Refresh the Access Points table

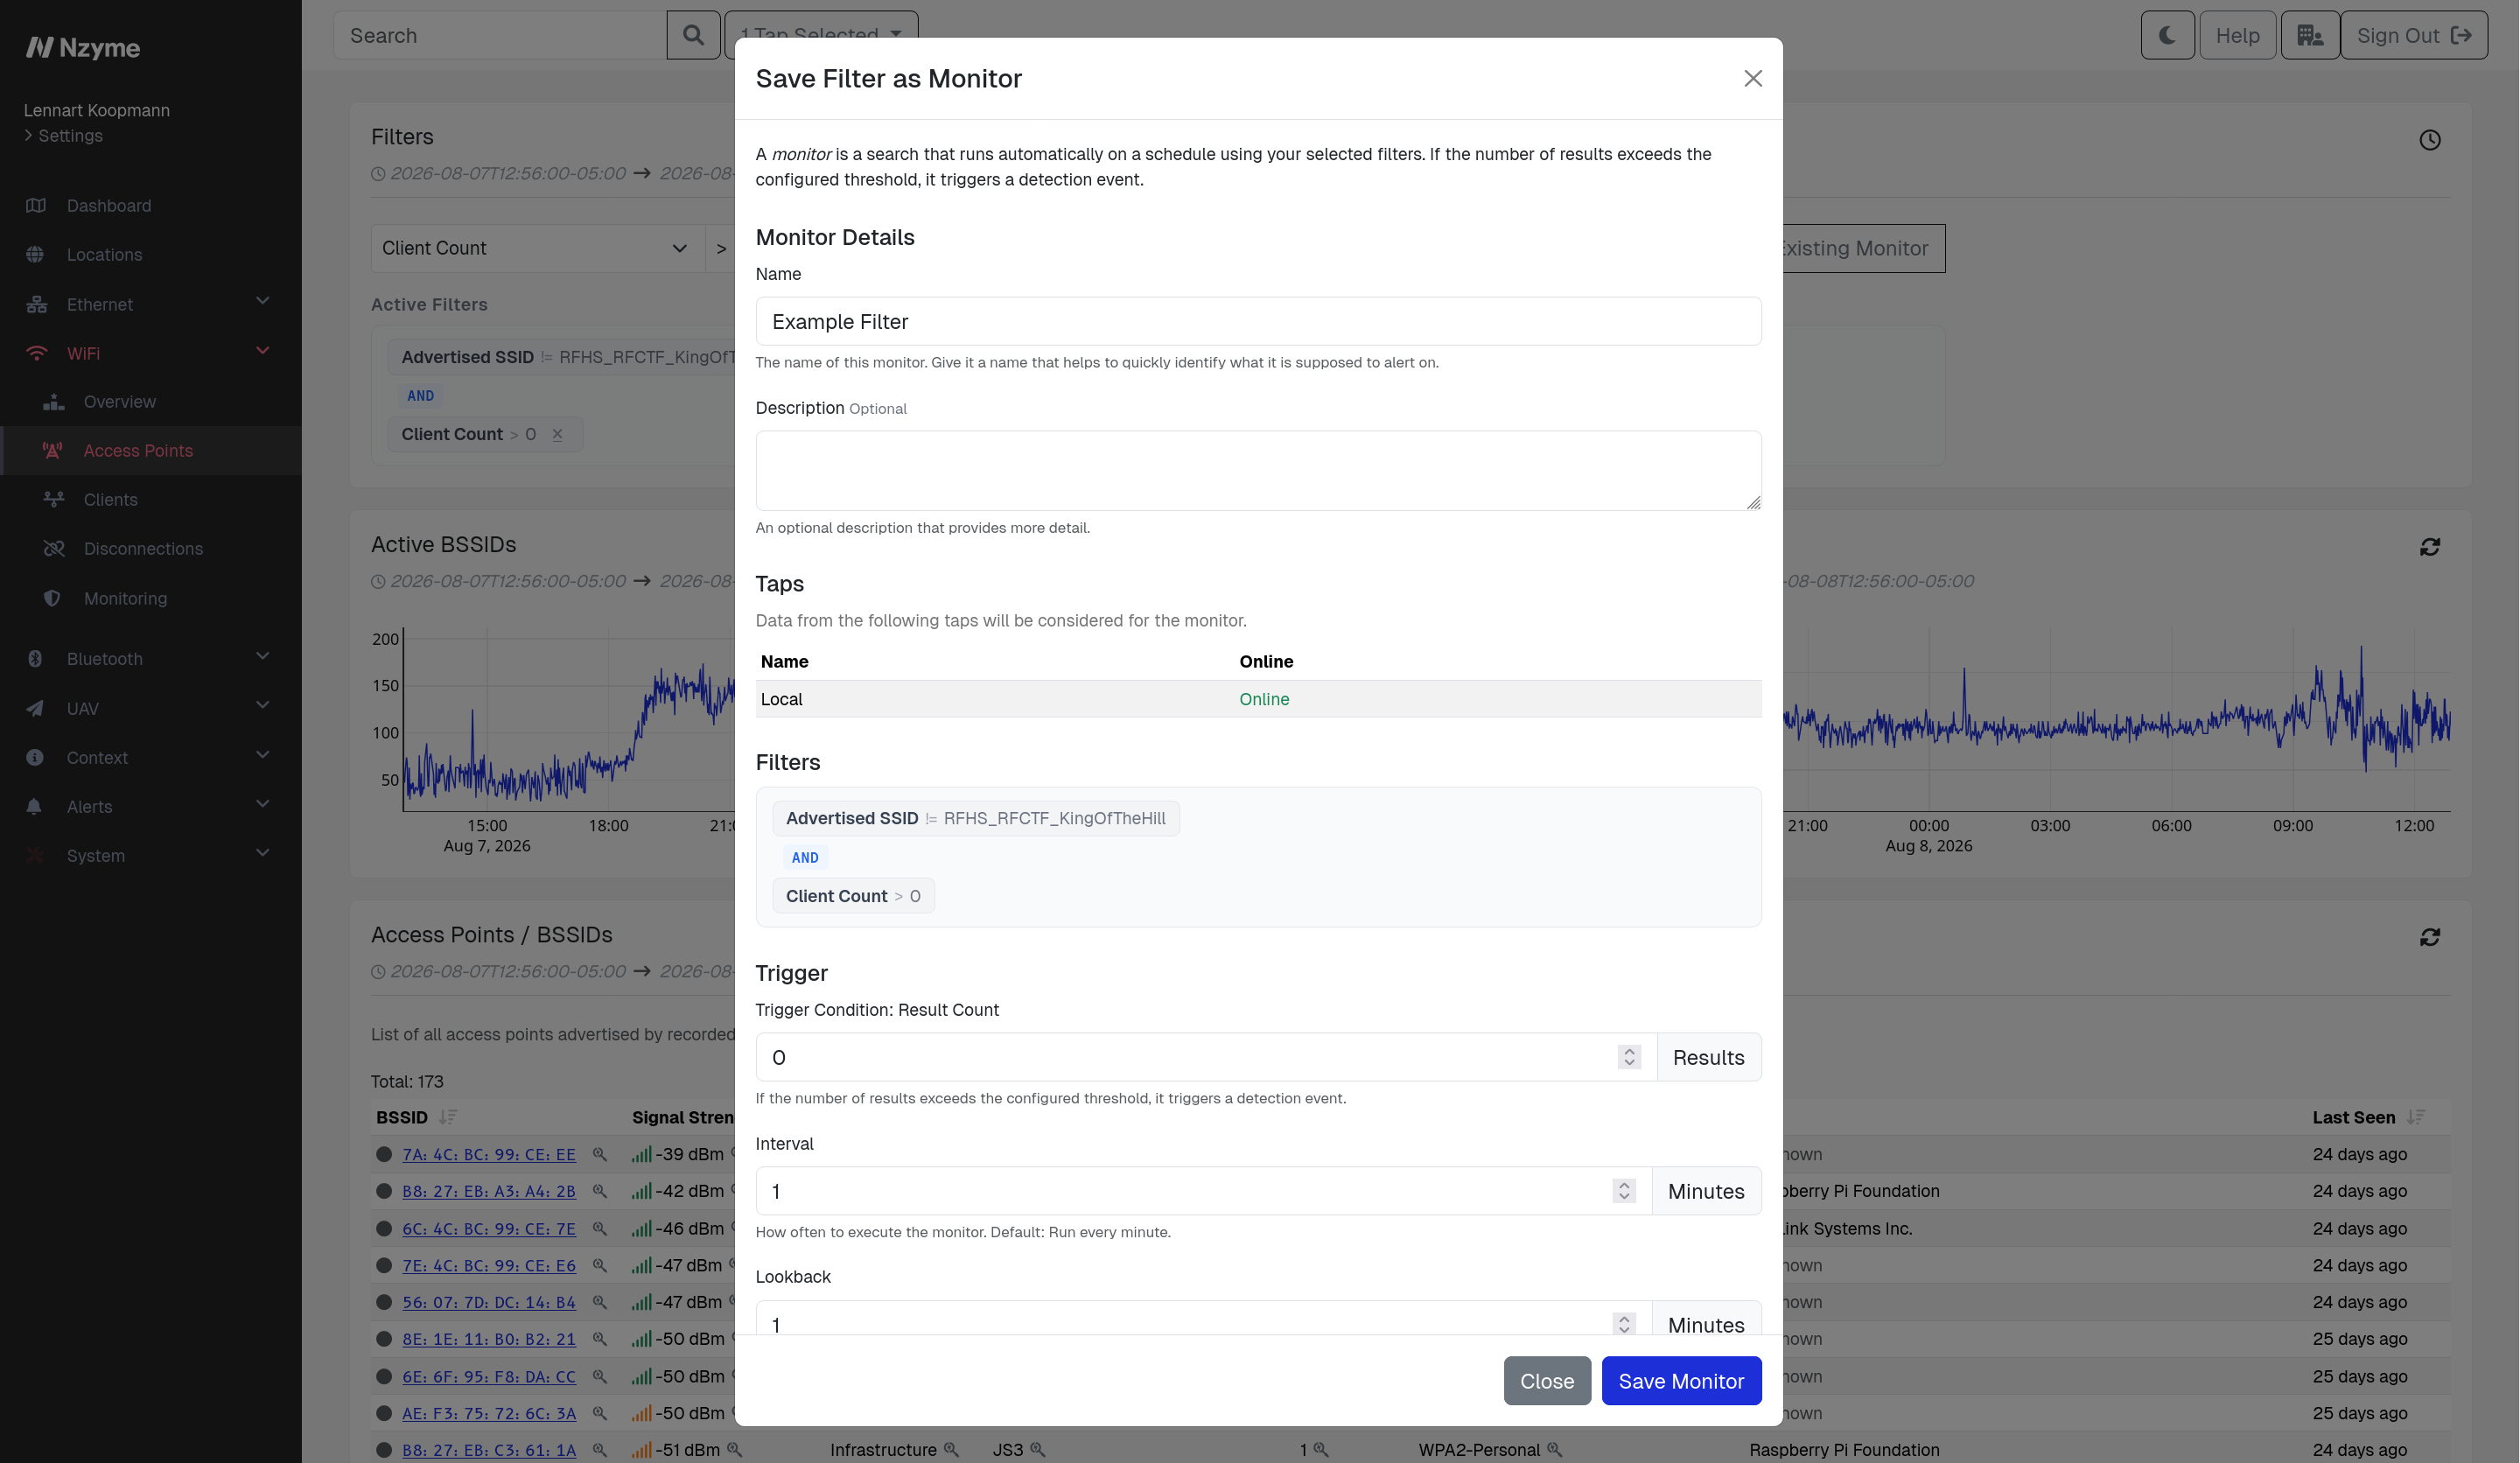click(x=2430, y=937)
